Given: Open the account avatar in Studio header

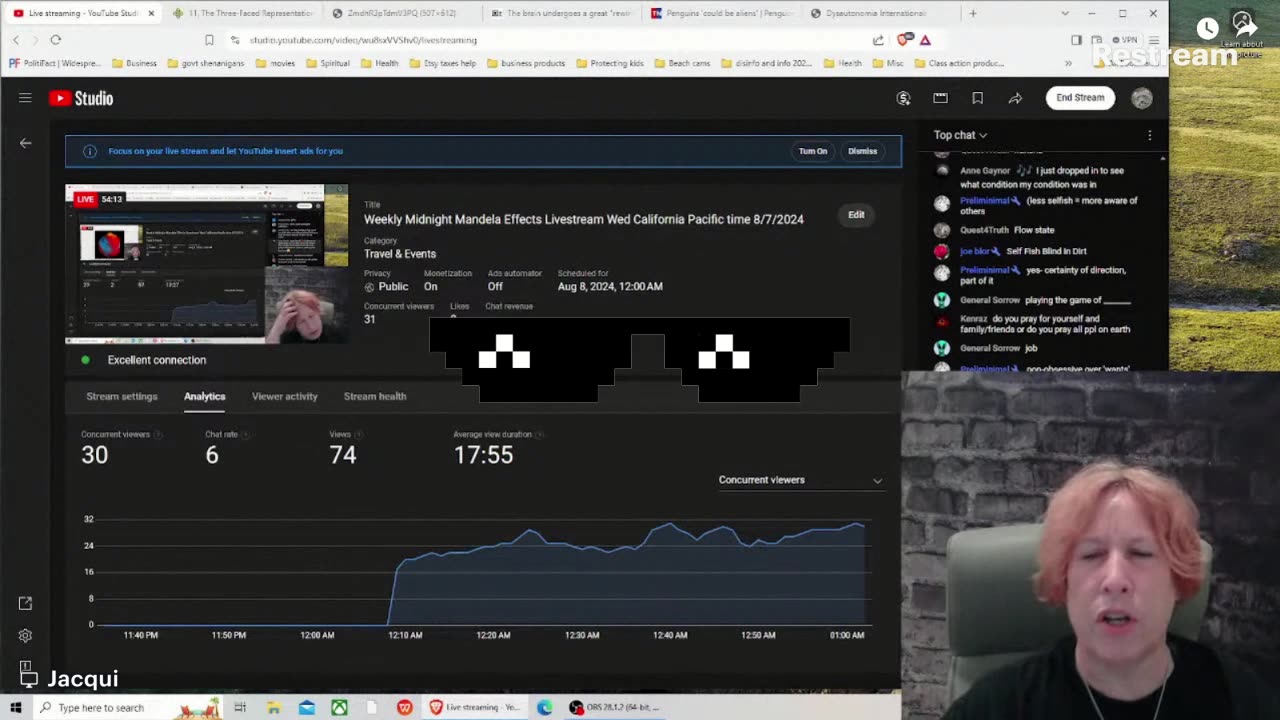Looking at the screenshot, I should click(x=1142, y=98).
